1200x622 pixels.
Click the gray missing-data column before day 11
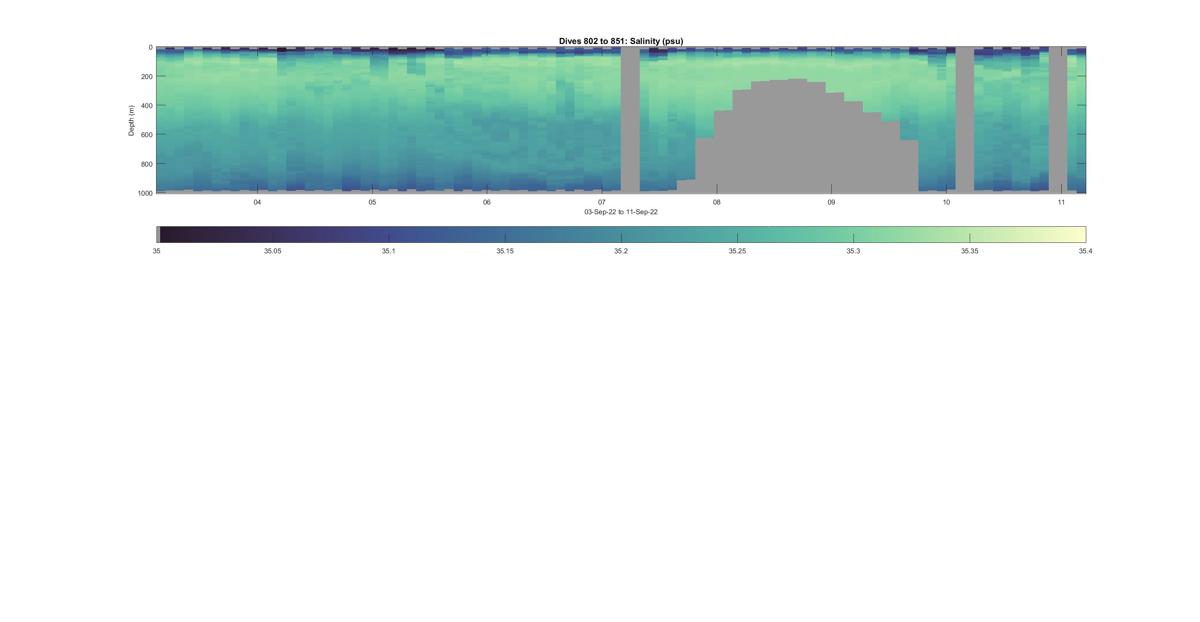pyautogui.click(x=1057, y=120)
